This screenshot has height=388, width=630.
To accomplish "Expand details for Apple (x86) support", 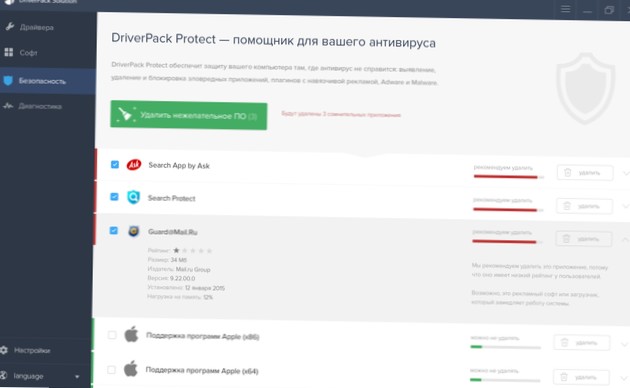I will (x=624, y=344).
